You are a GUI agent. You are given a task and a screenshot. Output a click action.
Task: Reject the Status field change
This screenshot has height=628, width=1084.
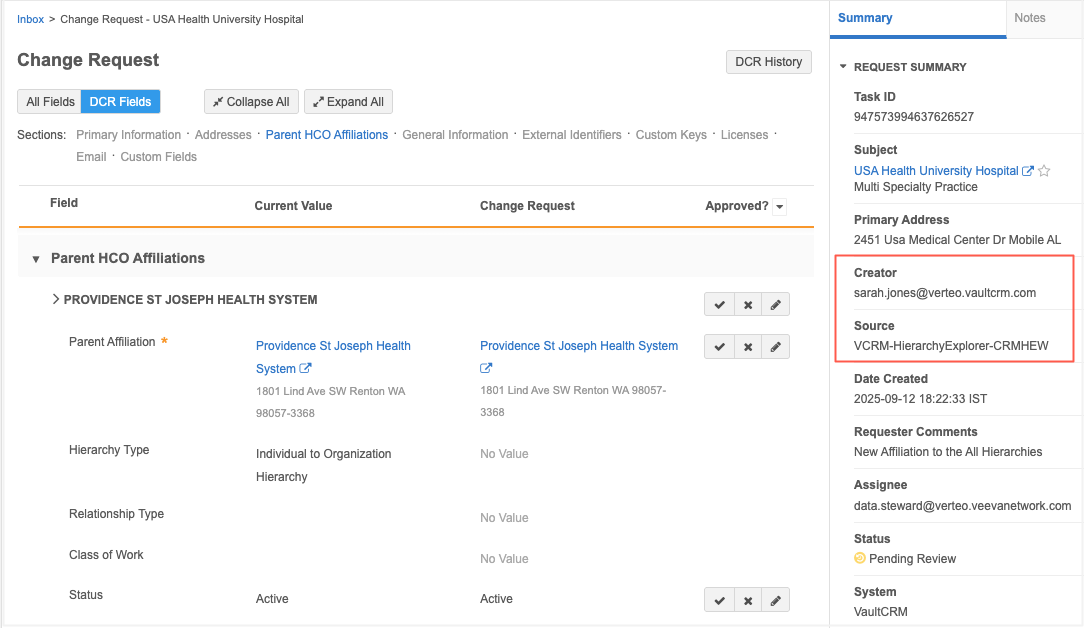tap(747, 600)
